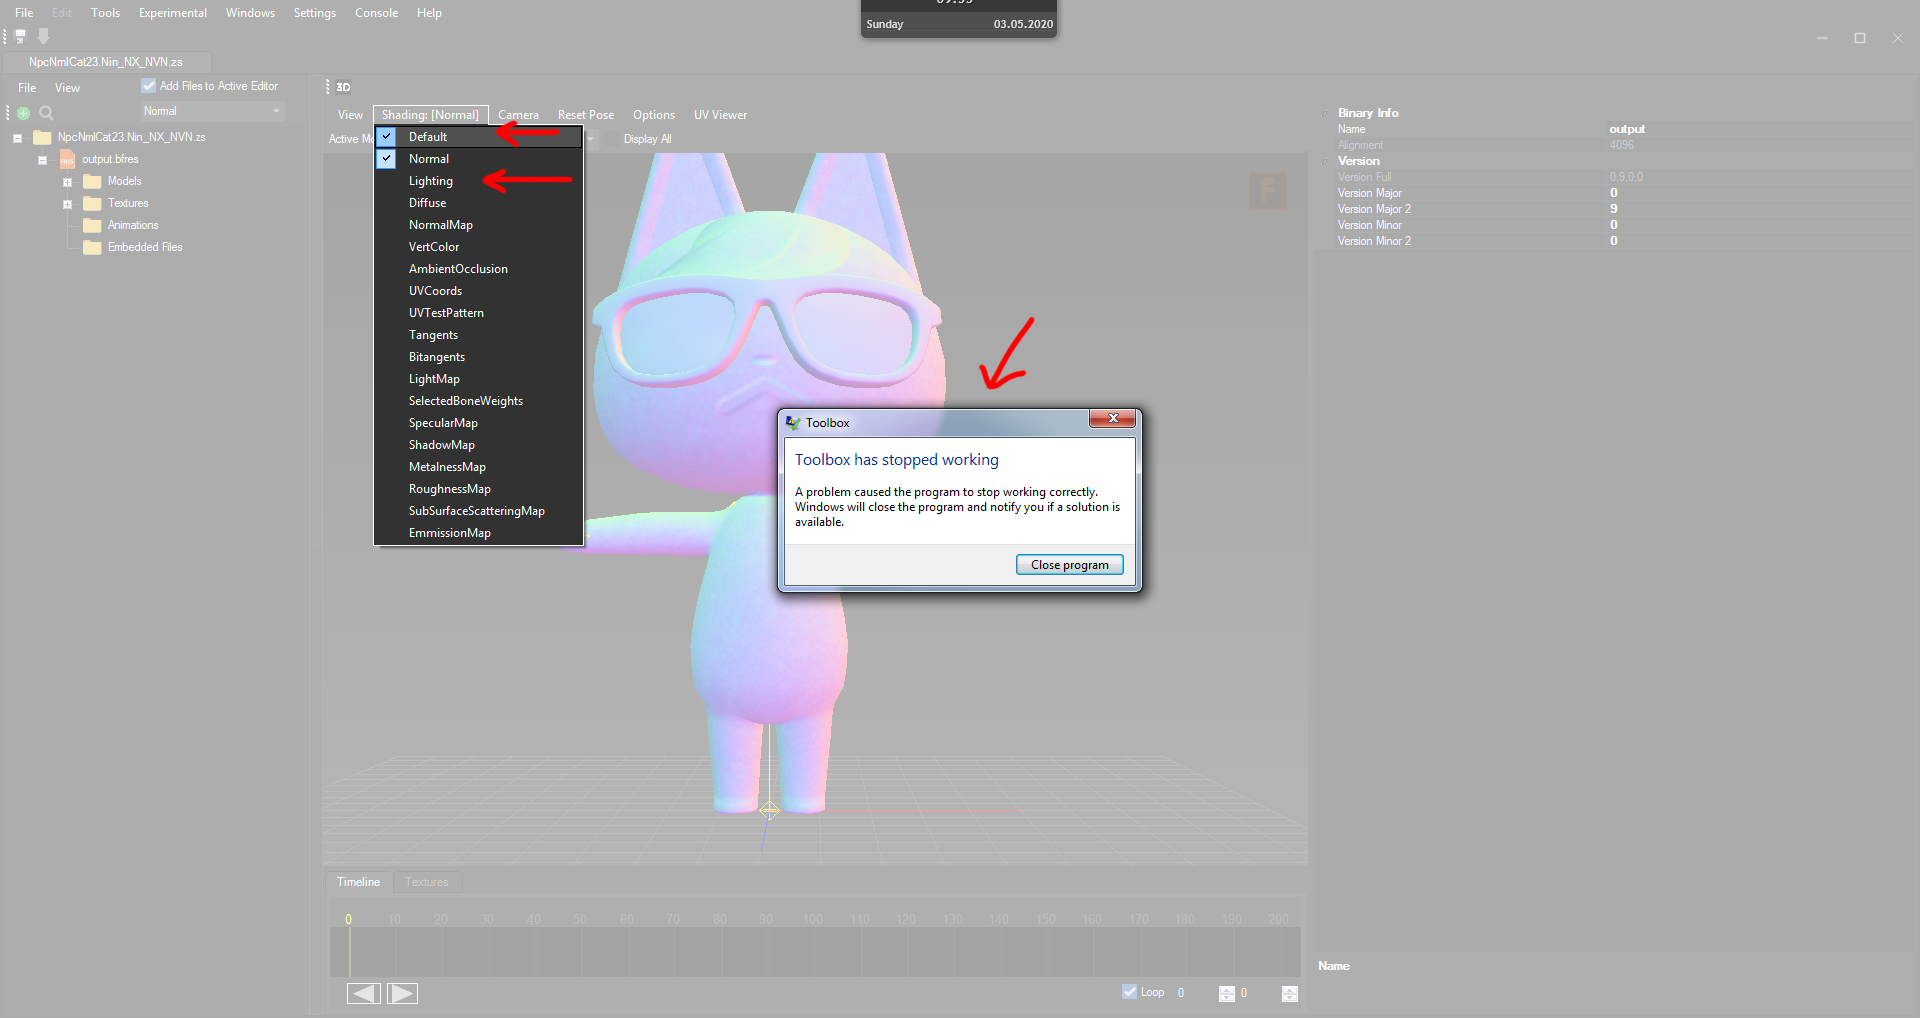Open the Windows menu
The image size is (1920, 1018).
(250, 13)
